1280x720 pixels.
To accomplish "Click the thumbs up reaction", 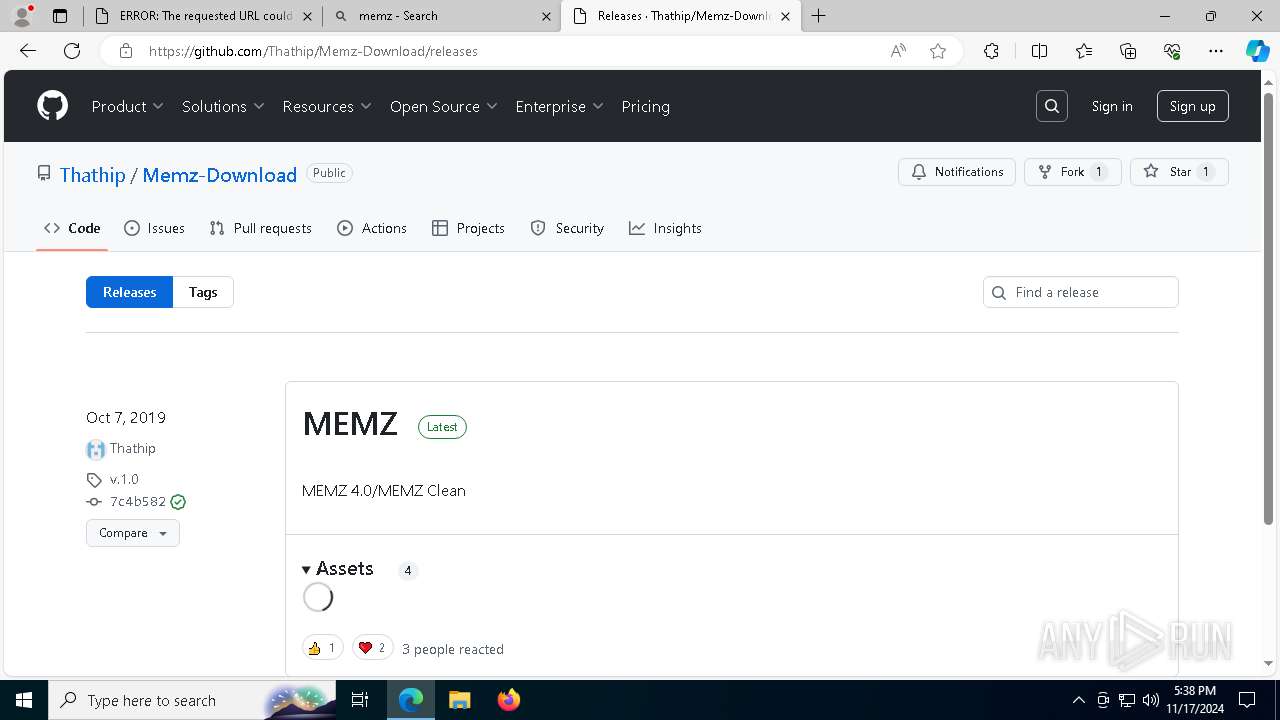I will (322, 648).
